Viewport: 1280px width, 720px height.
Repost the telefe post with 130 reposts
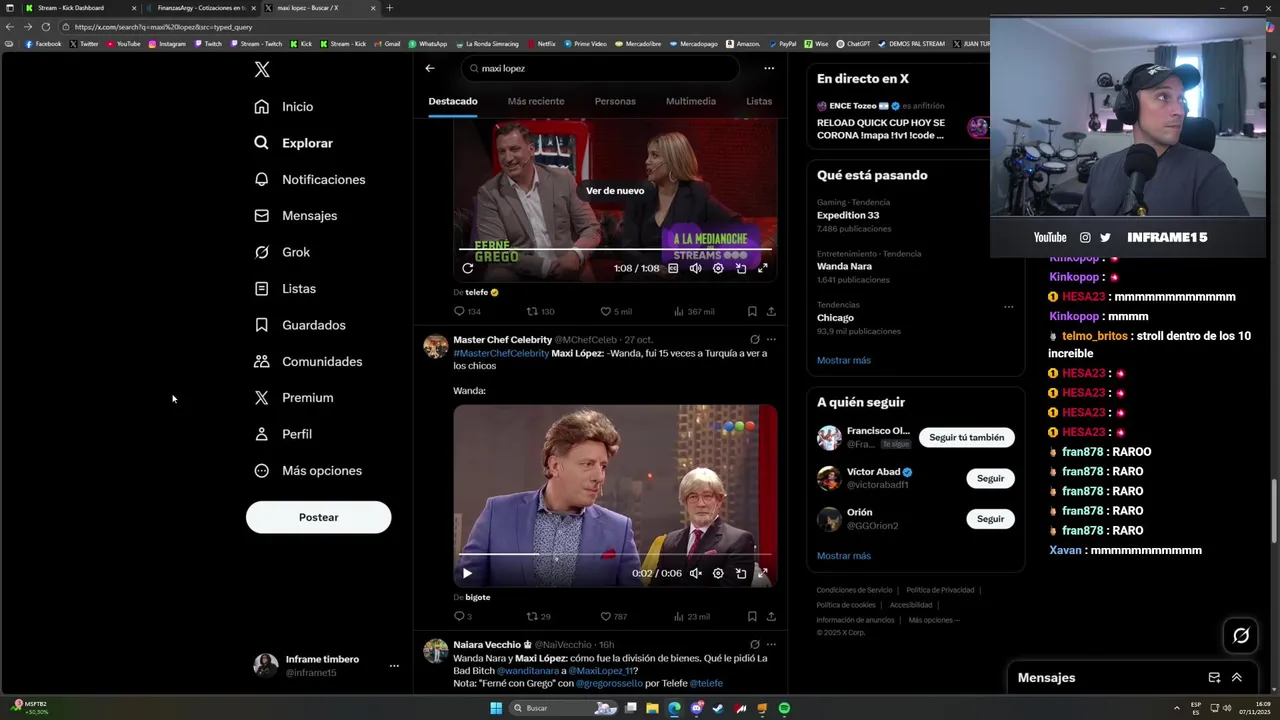pos(540,311)
